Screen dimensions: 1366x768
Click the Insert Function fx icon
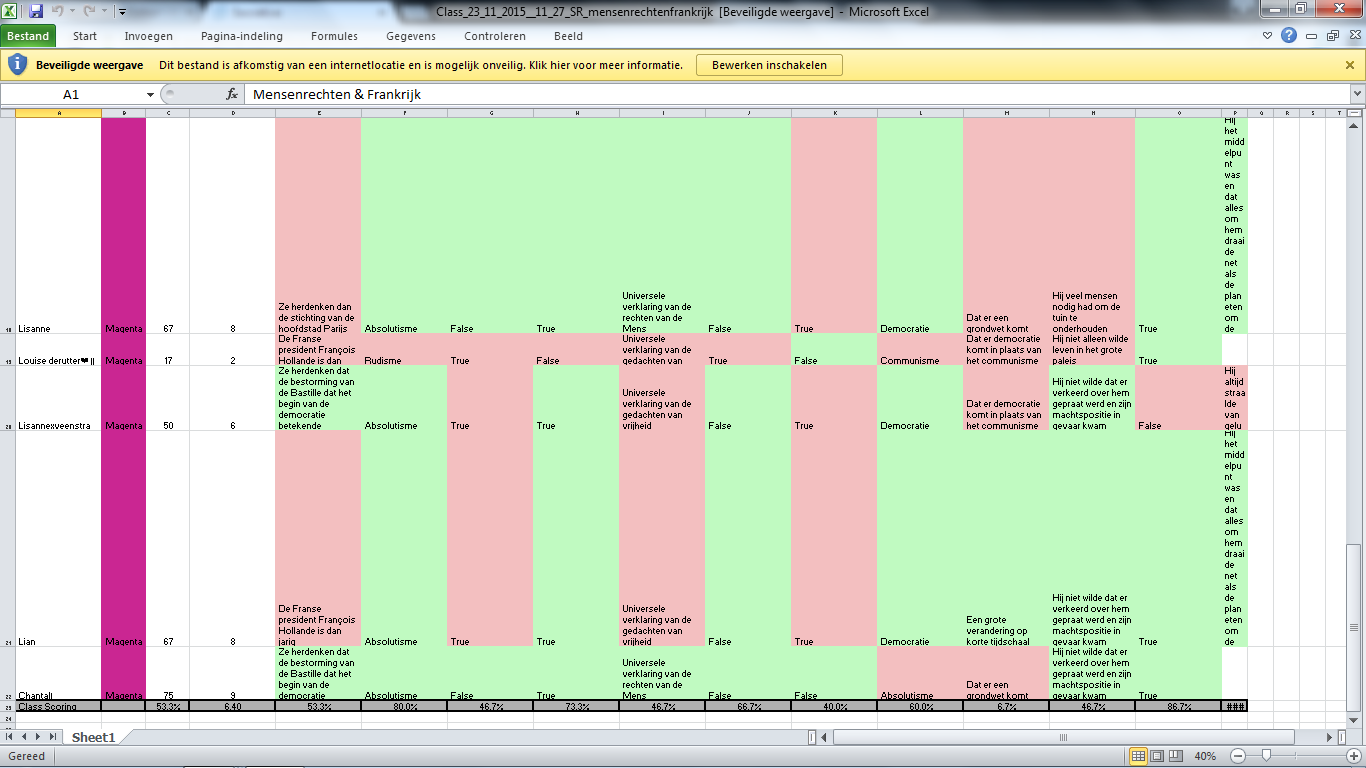(232, 94)
